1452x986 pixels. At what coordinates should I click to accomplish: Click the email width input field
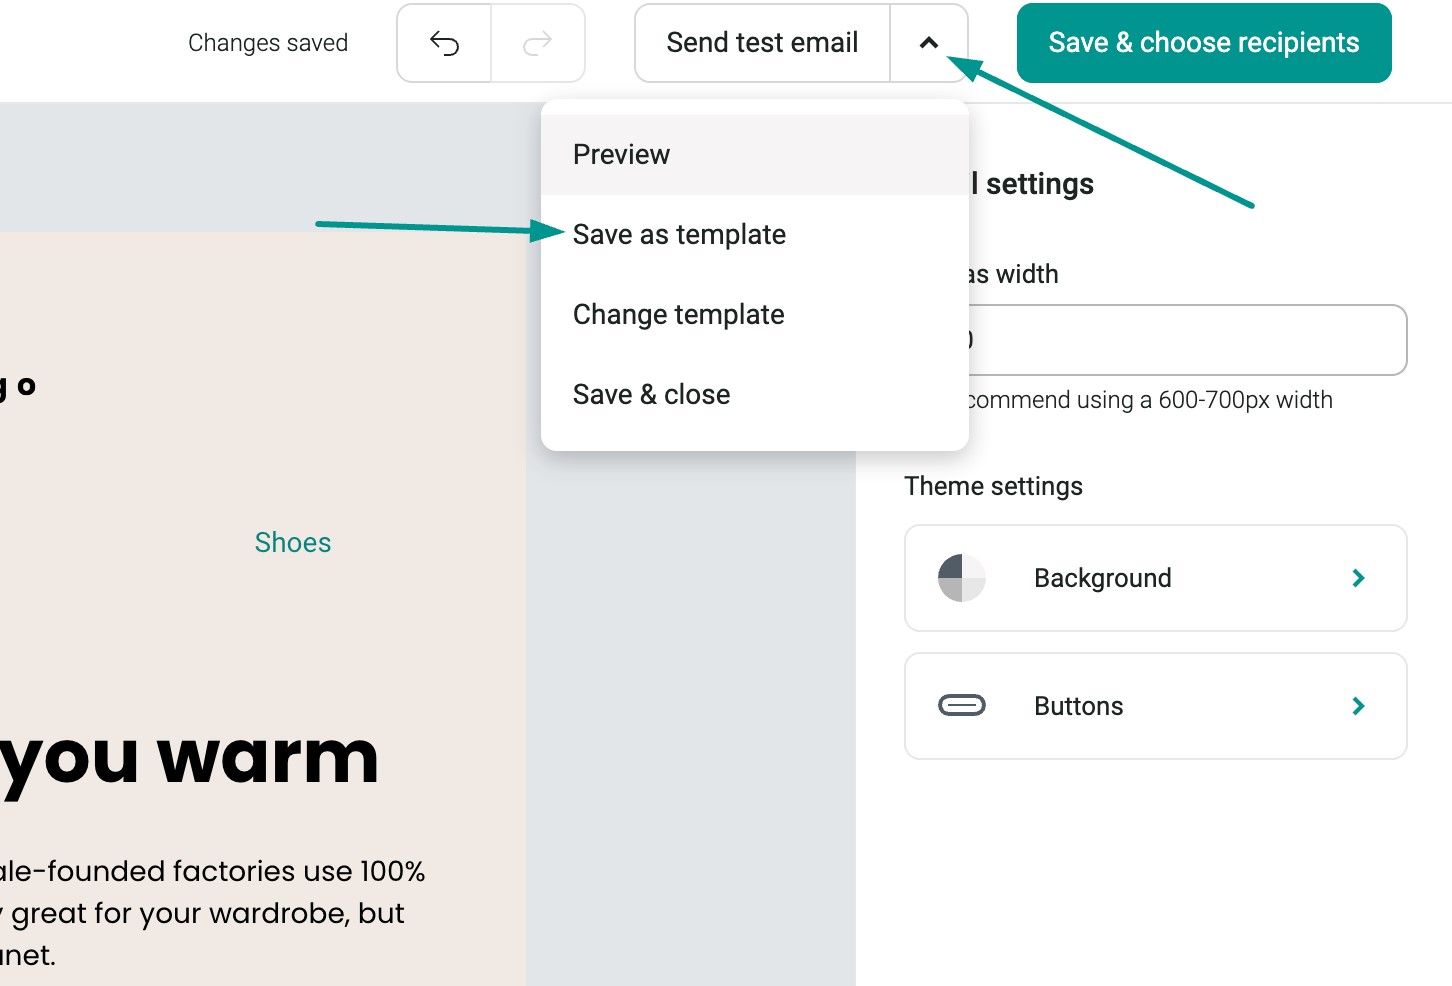pos(1185,340)
